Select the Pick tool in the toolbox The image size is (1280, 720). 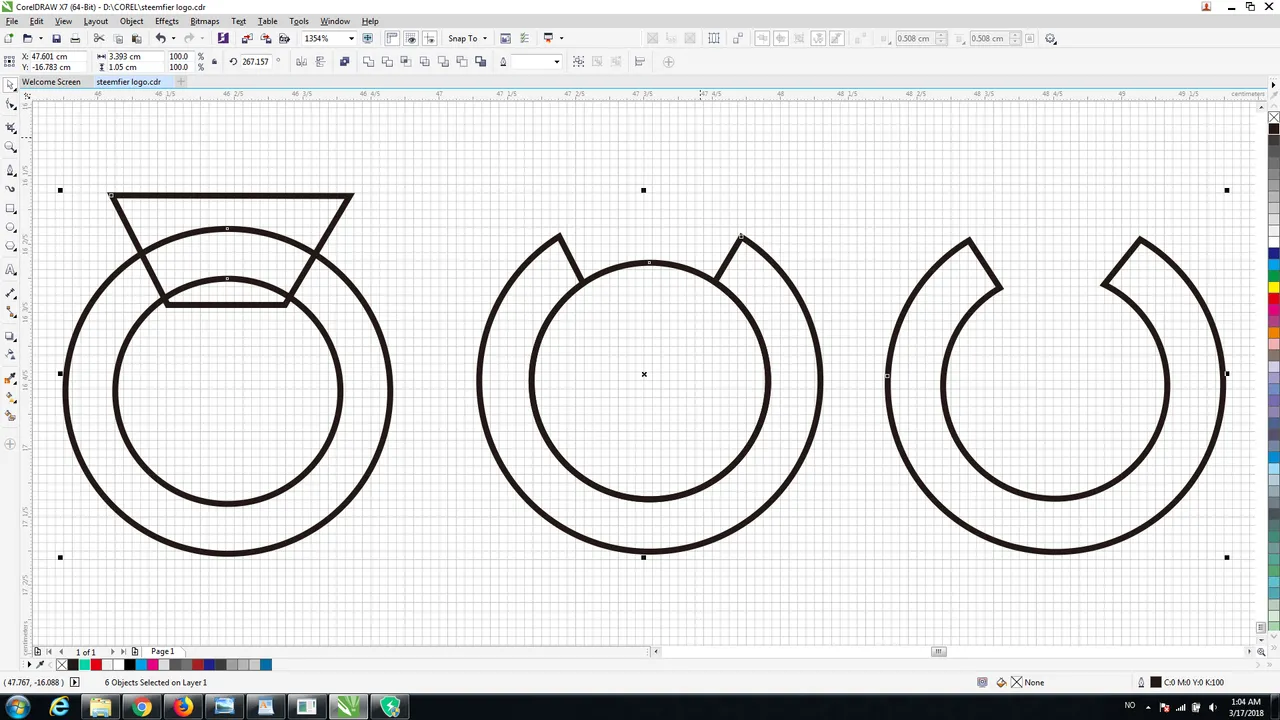point(12,85)
